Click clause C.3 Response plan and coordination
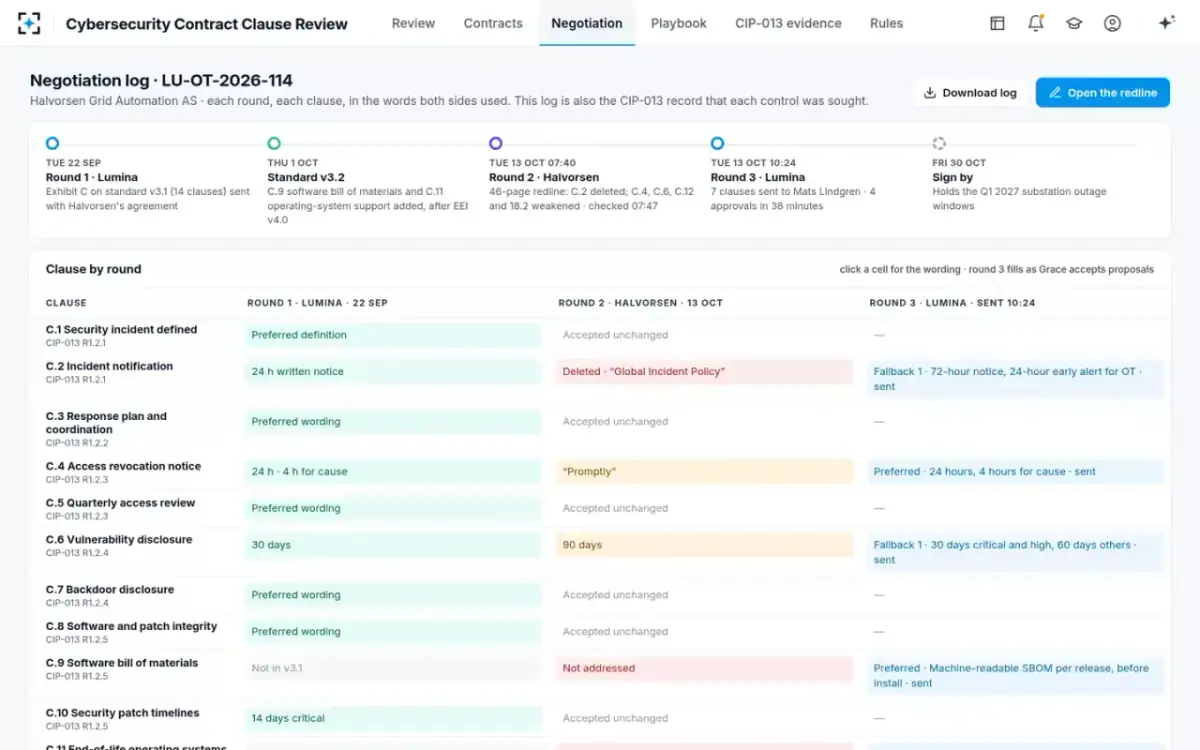Screen dimensions: 1200x750 pos(106,423)
